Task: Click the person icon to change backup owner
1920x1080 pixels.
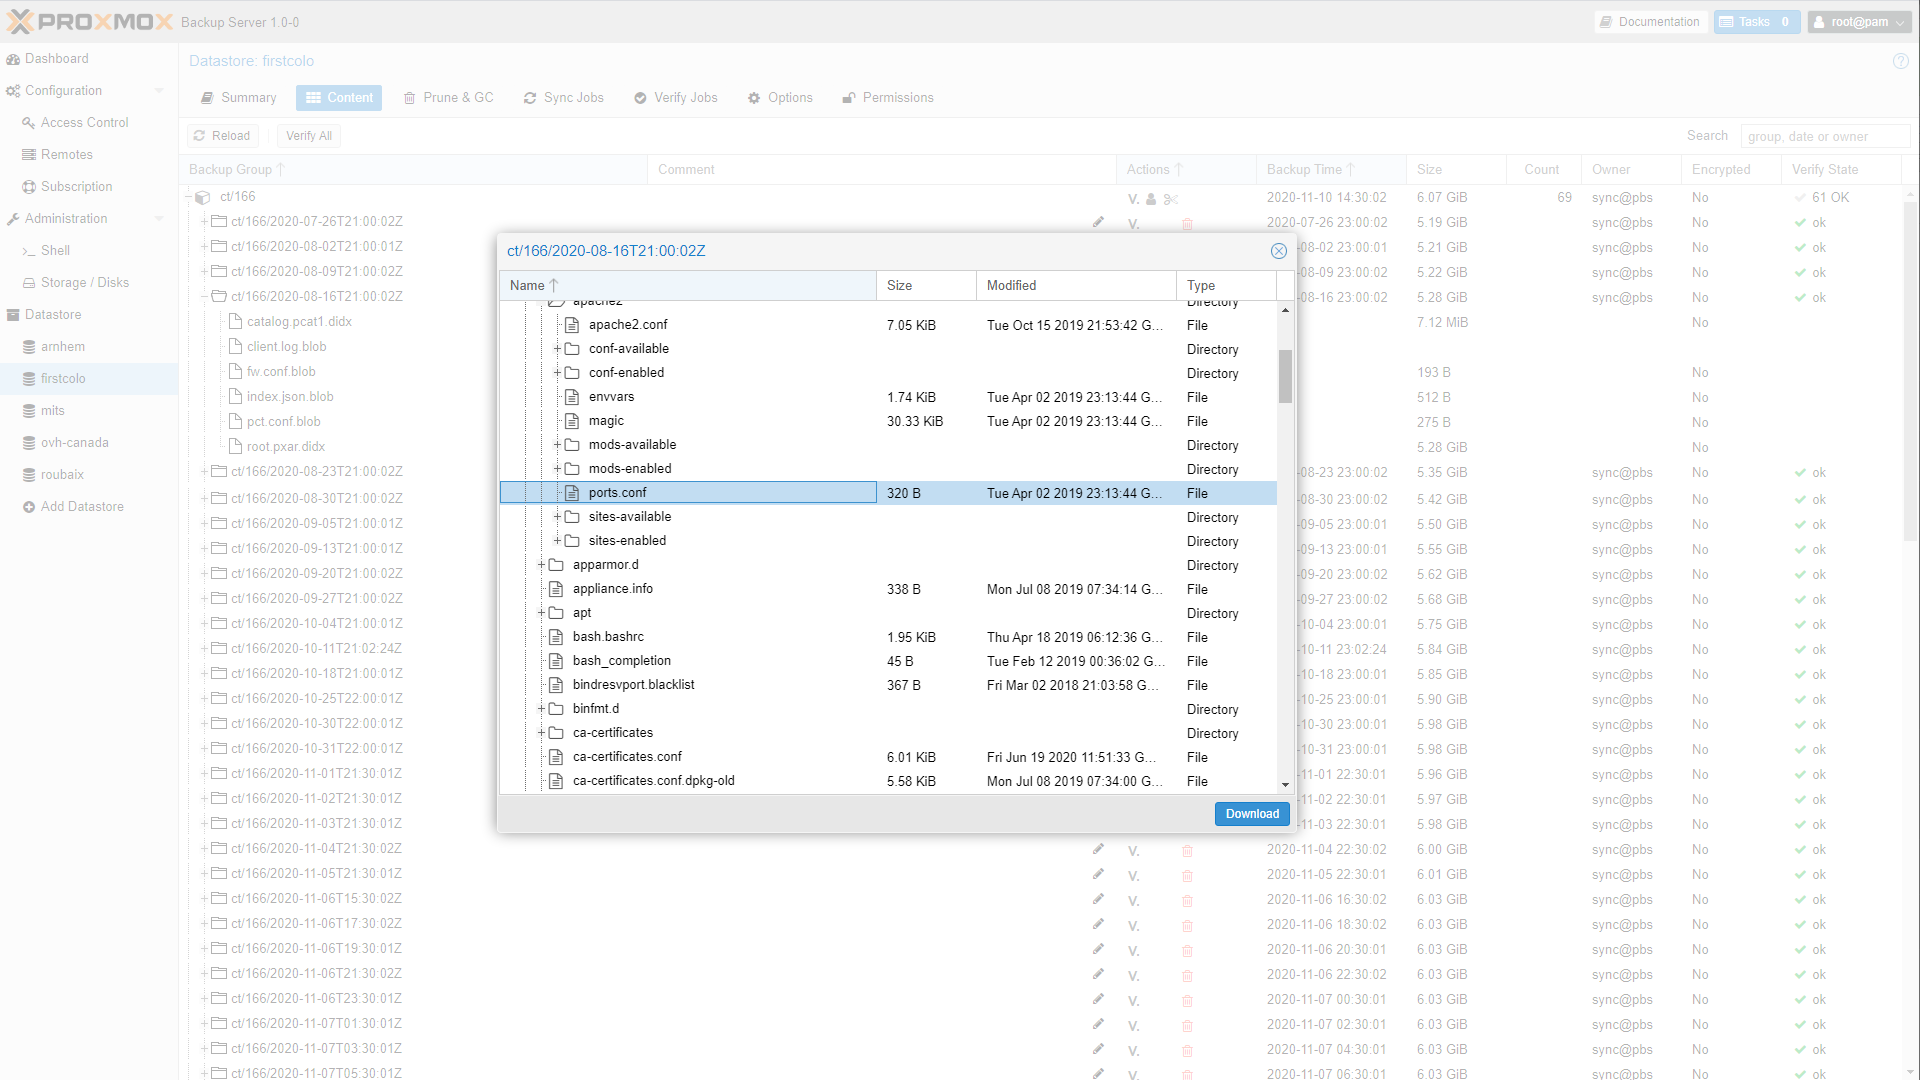Action: [x=1152, y=199]
